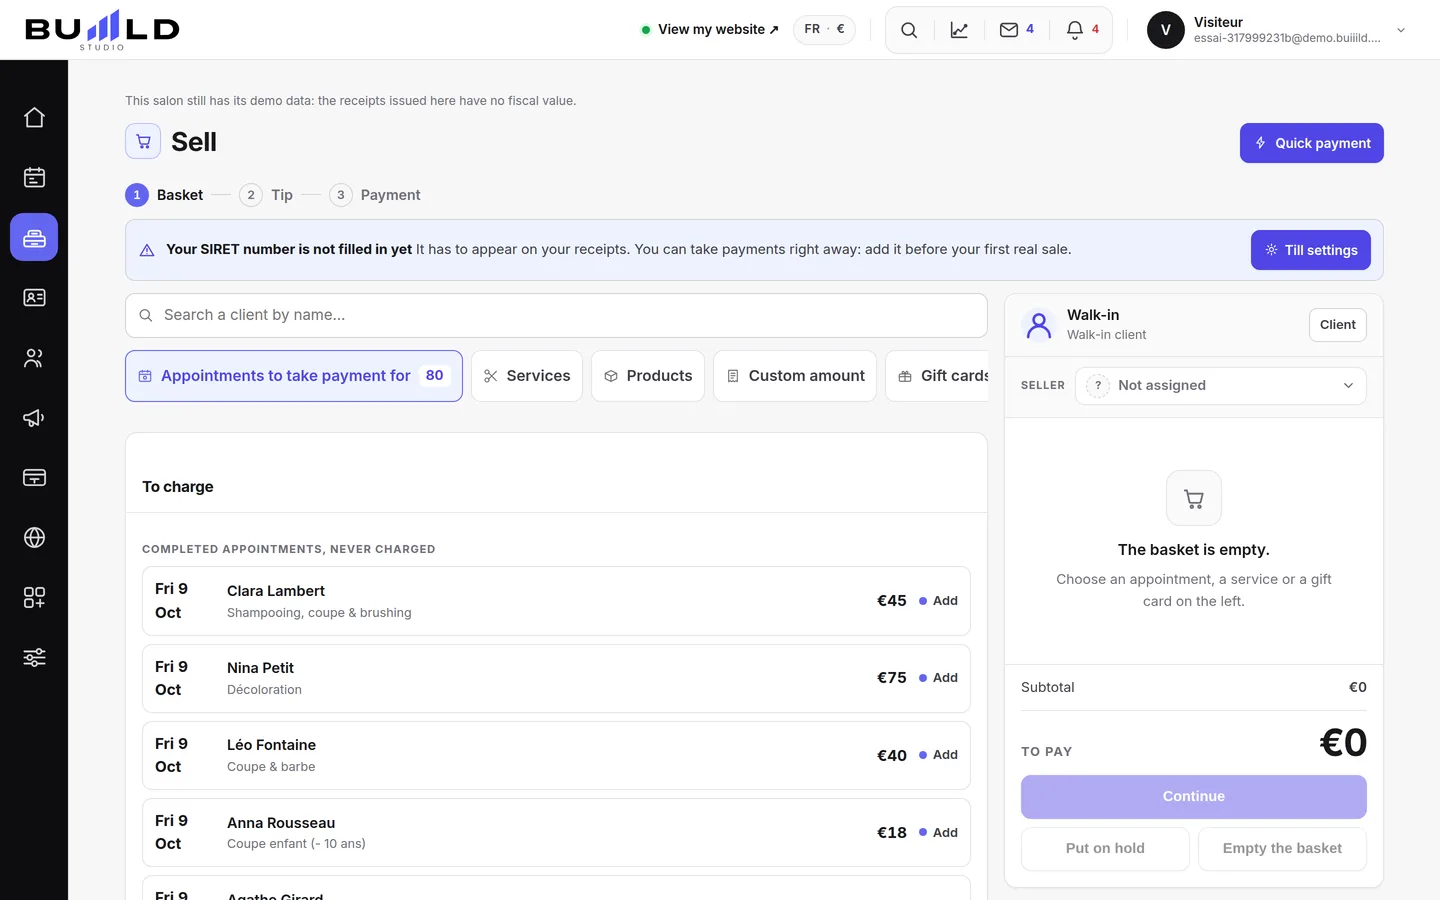The image size is (1440, 900).
Task: Click the 'To charge' heading
Action: click(x=178, y=487)
